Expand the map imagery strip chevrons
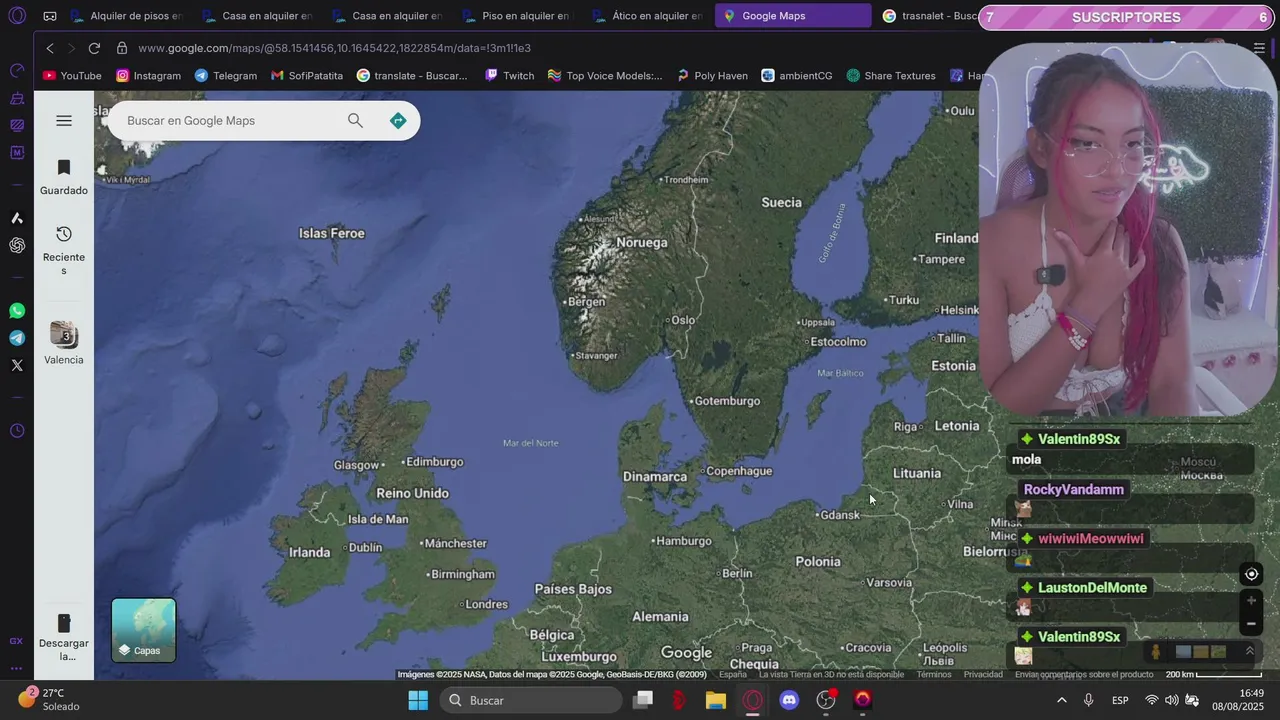 1249,651
